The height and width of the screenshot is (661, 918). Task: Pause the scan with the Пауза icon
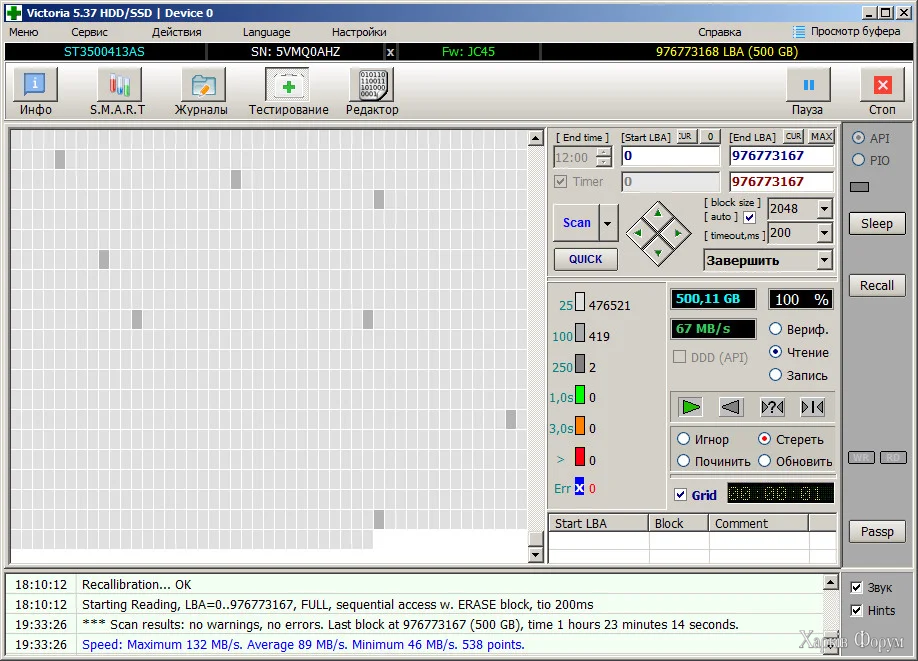(807, 91)
